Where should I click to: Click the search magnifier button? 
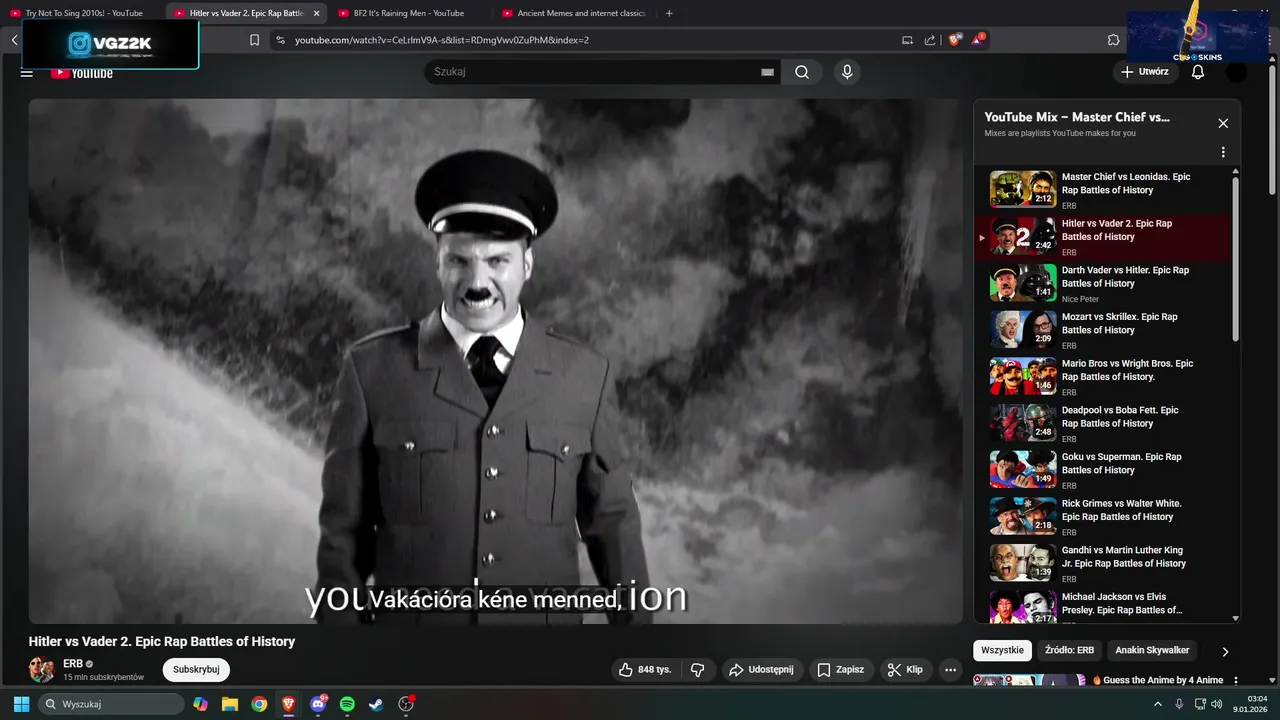[802, 72]
